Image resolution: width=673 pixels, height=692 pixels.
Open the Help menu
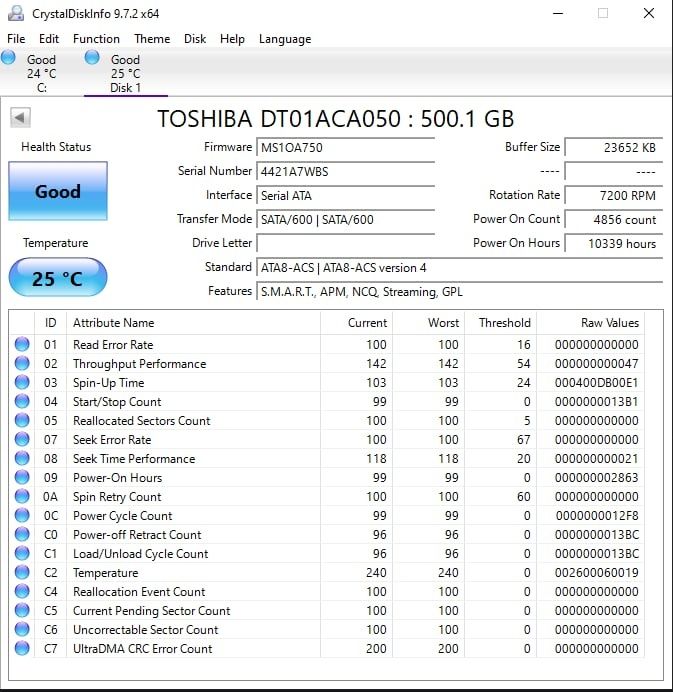point(232,39)
